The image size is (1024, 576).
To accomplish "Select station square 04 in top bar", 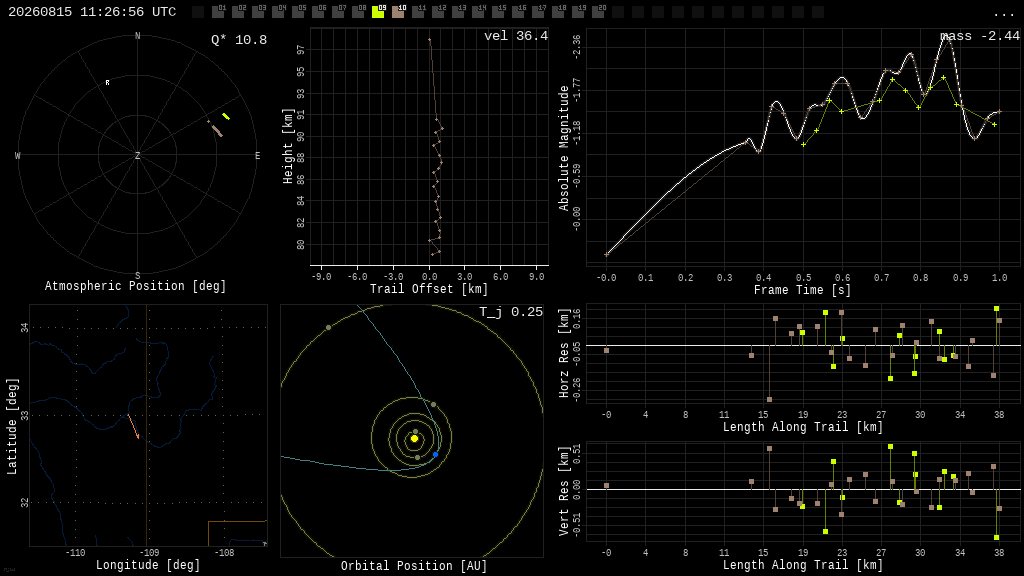I will [278, 12].
